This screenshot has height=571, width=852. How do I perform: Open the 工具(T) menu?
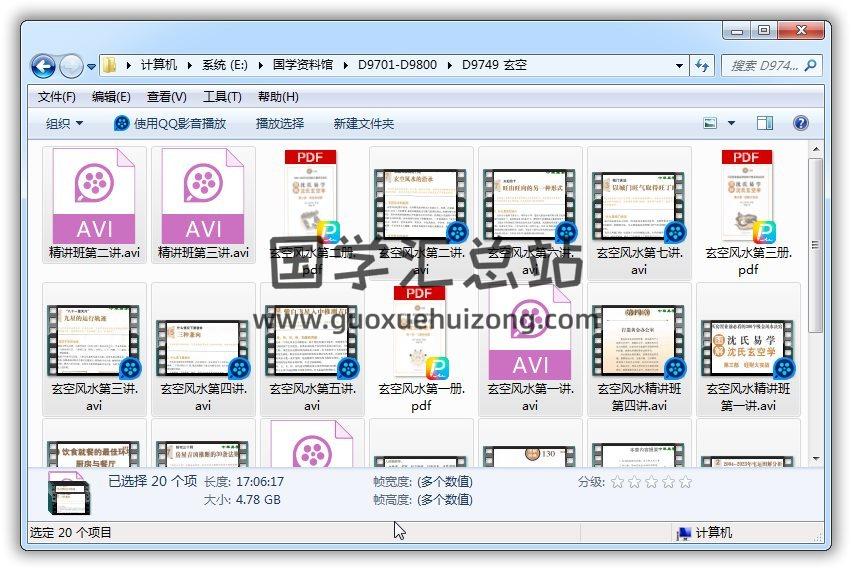click(x=222, y=97)
